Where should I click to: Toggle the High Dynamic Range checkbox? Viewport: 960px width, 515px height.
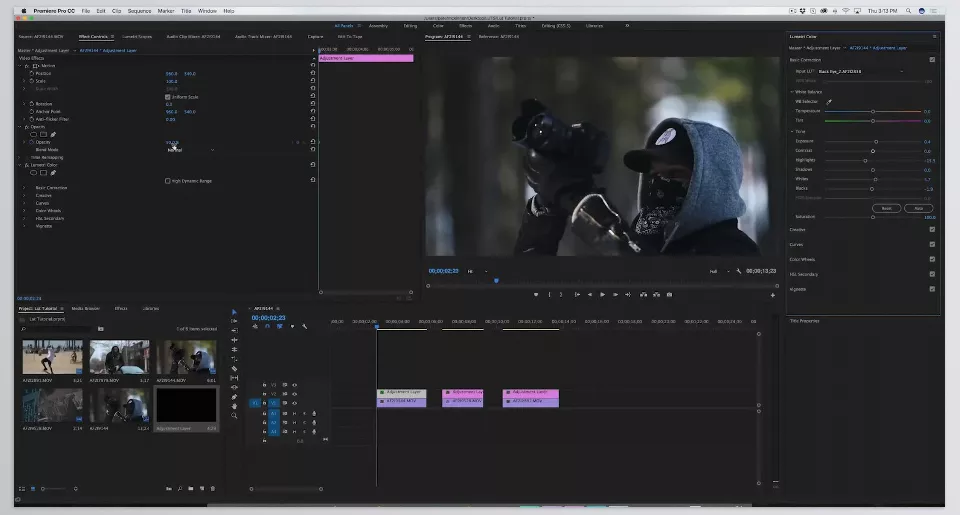click(167, 181)
